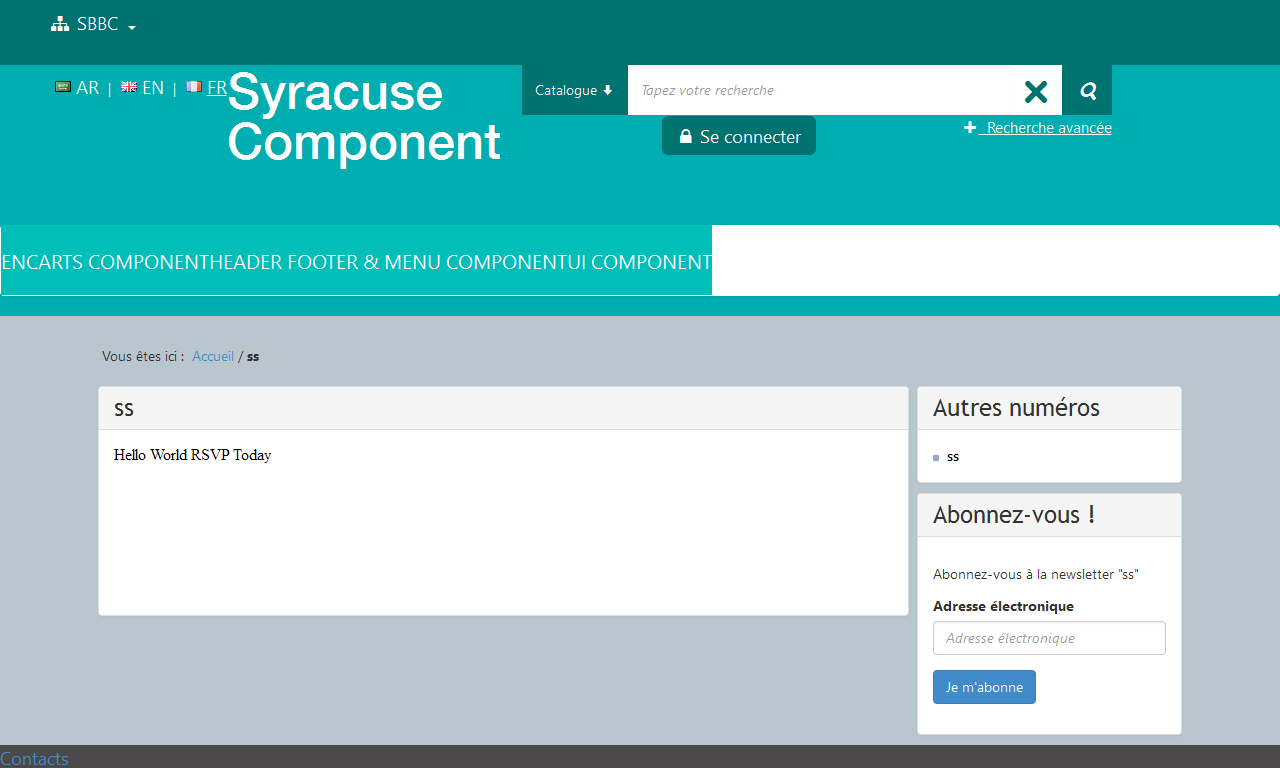
Task: Open the ss issue under Autres numéros
Action: (x=953, y=456)
